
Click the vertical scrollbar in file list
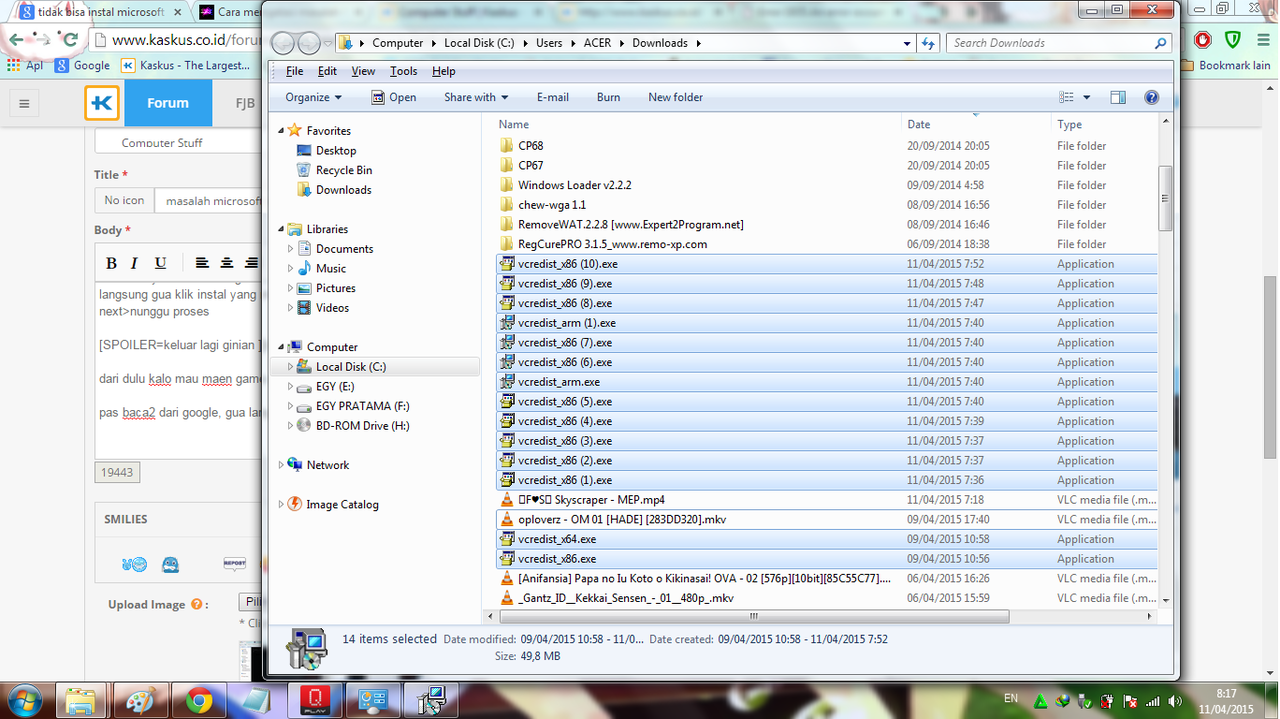[1165, 198]
